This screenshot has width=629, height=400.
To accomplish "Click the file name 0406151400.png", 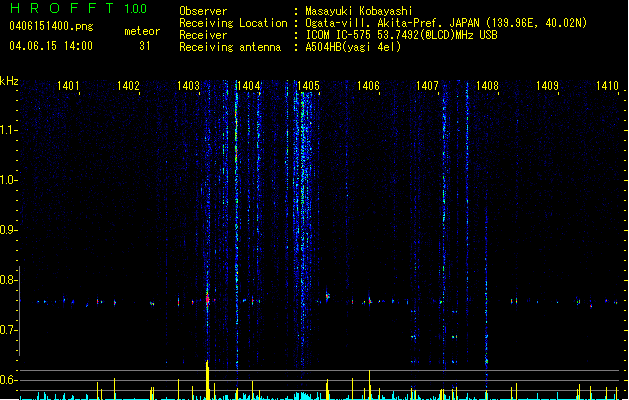I will point(51,26).
